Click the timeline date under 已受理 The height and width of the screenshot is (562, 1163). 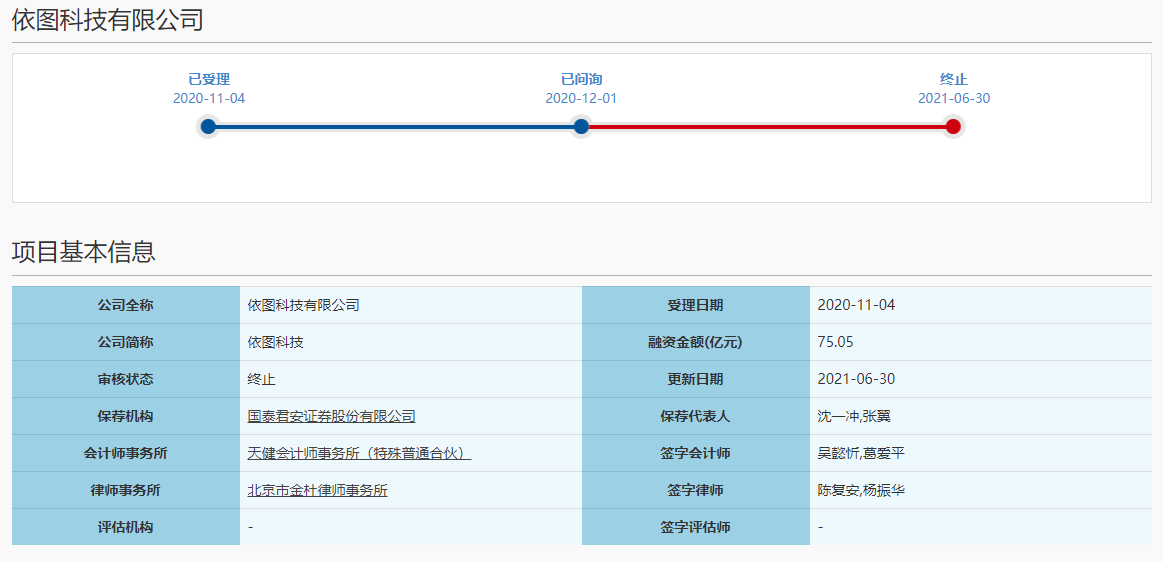[208, 99]
